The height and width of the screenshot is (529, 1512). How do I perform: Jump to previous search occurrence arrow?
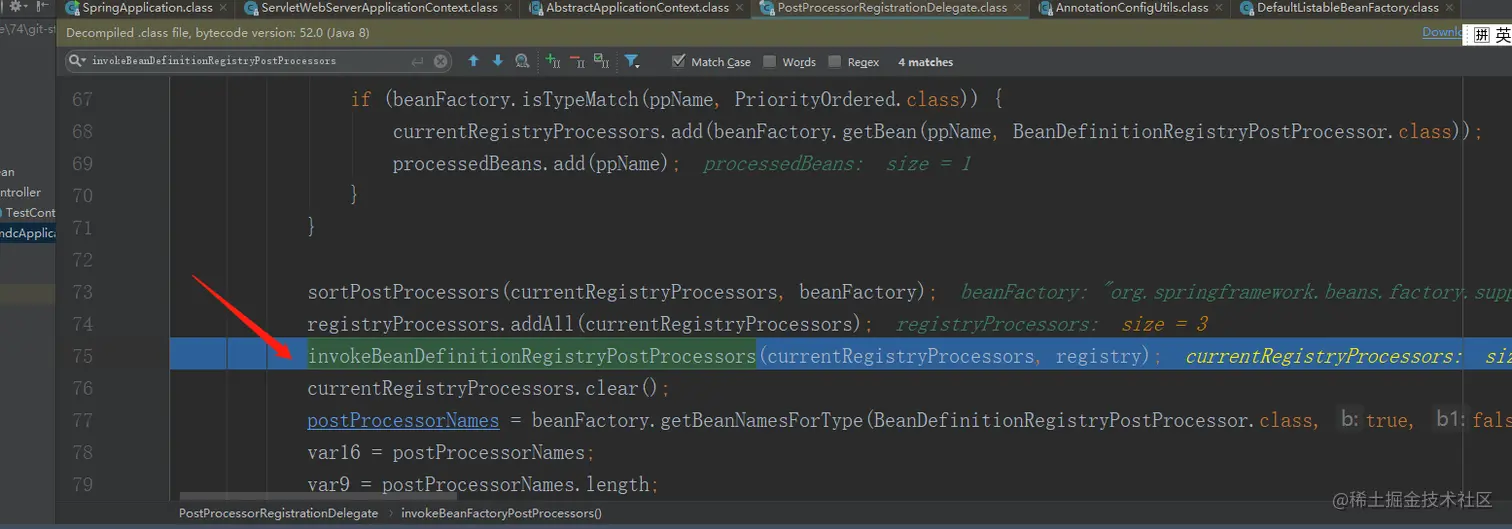pos(474,61)
